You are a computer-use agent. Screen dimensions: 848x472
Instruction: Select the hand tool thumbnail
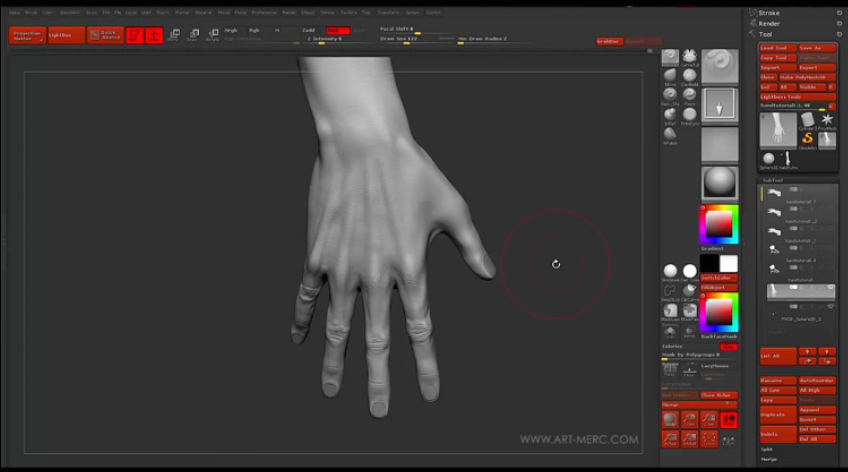click(x=778, y=130)
